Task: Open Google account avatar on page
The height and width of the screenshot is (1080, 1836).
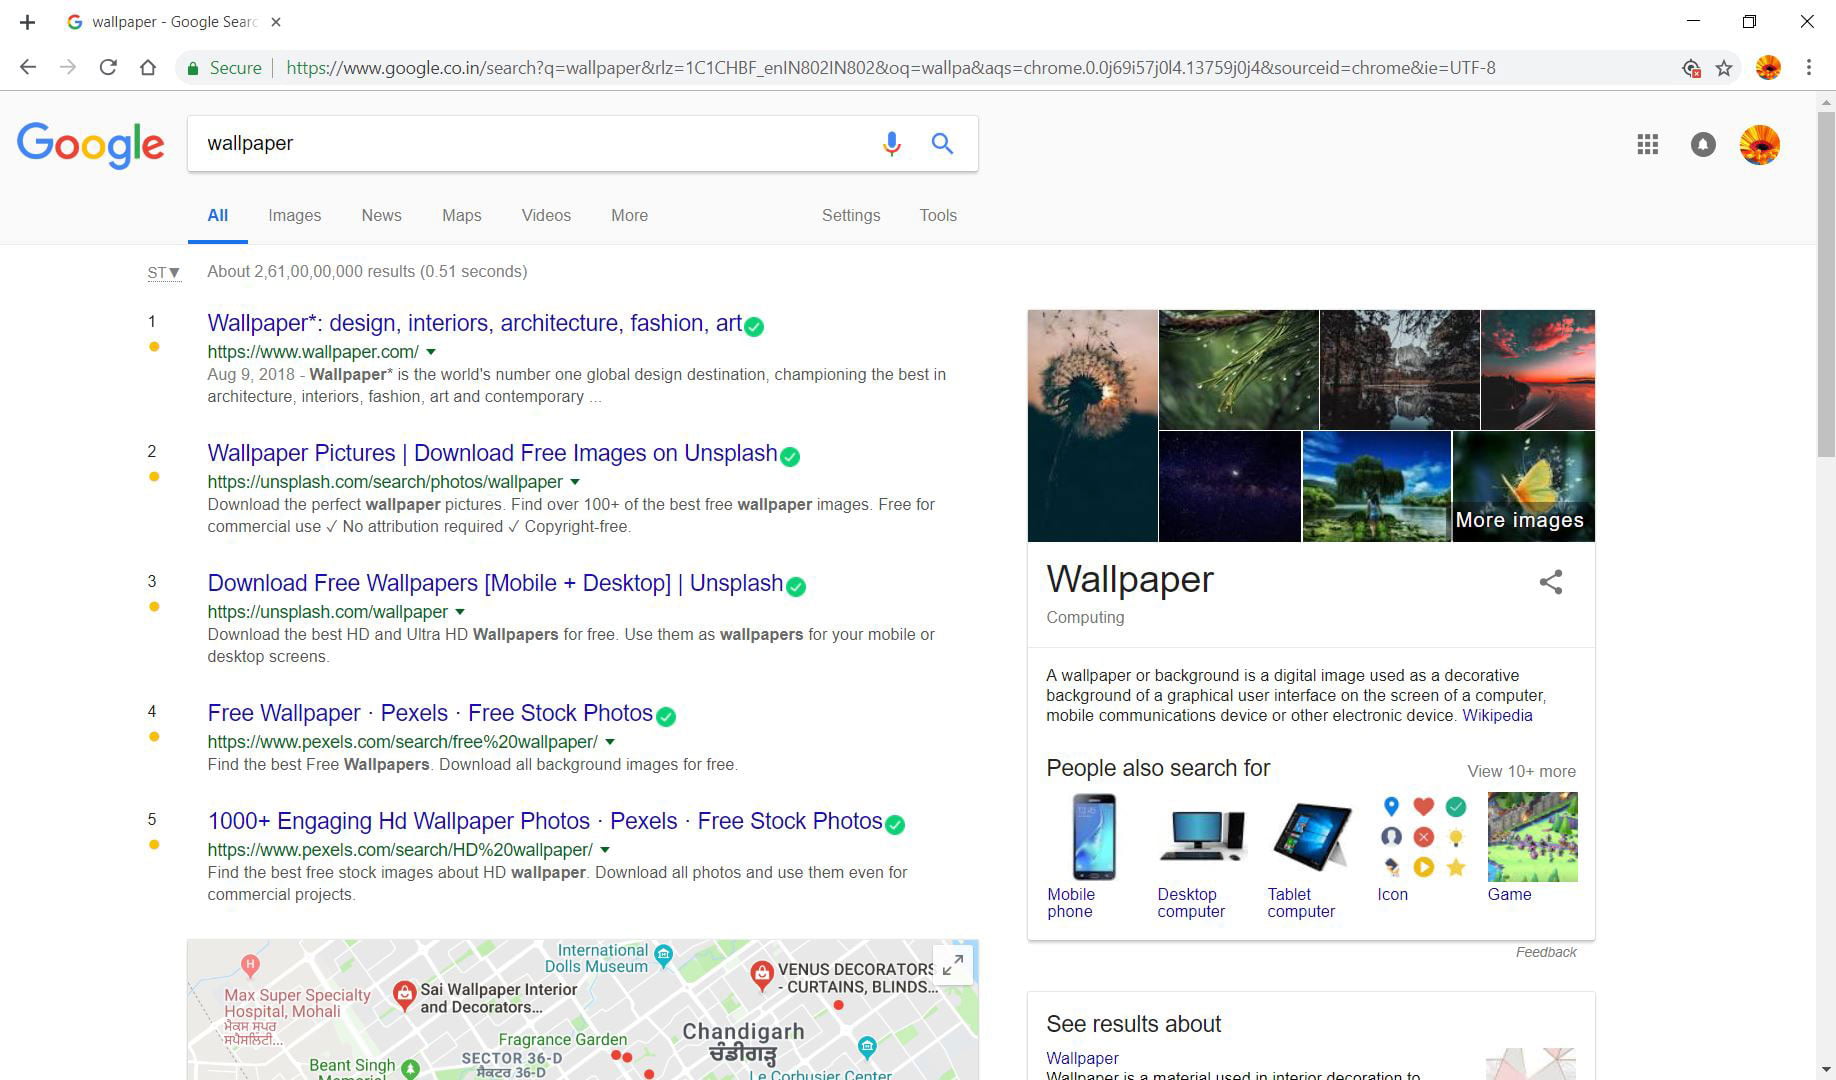Action: tap(1760, 145)
